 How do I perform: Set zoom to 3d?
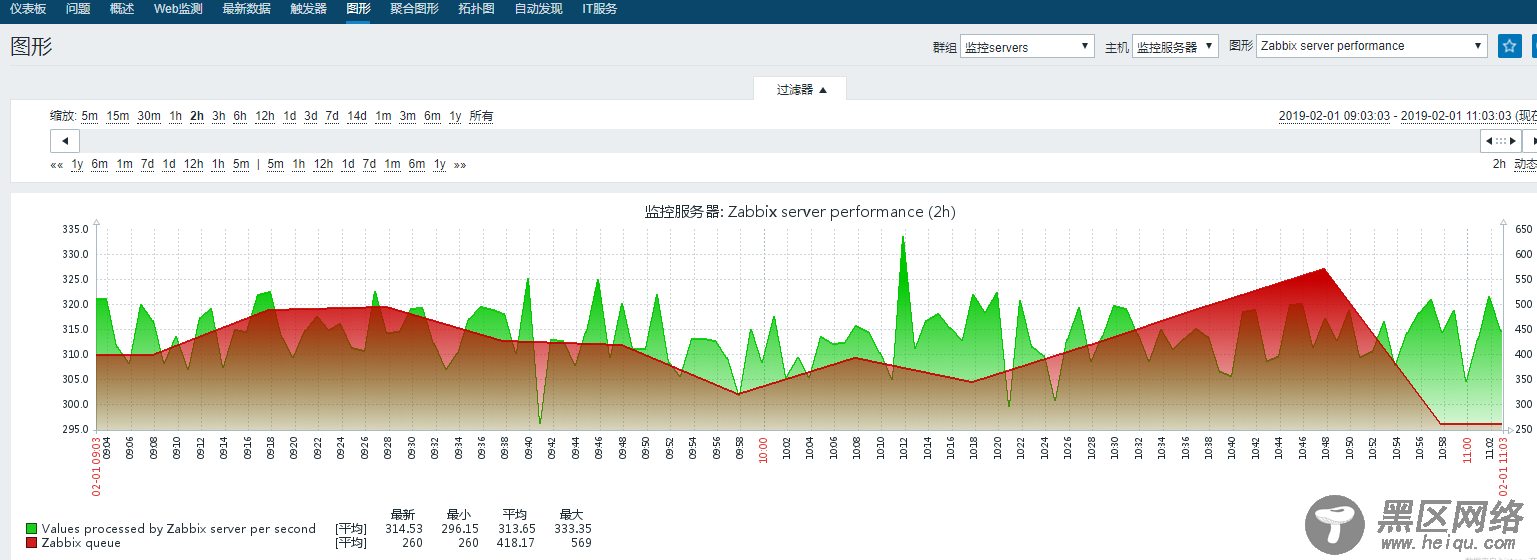[311, 116]
